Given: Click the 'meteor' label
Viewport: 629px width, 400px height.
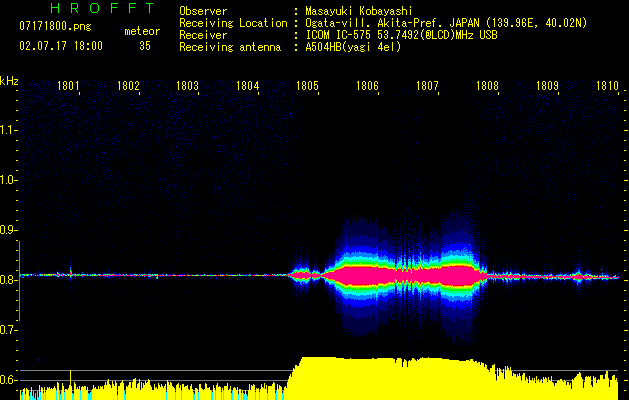Looking at the screenshot, I should click(x=142, y=31).
